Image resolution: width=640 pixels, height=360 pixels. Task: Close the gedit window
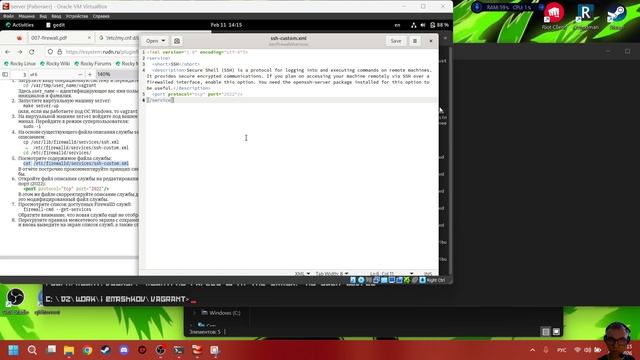point(431,41)
